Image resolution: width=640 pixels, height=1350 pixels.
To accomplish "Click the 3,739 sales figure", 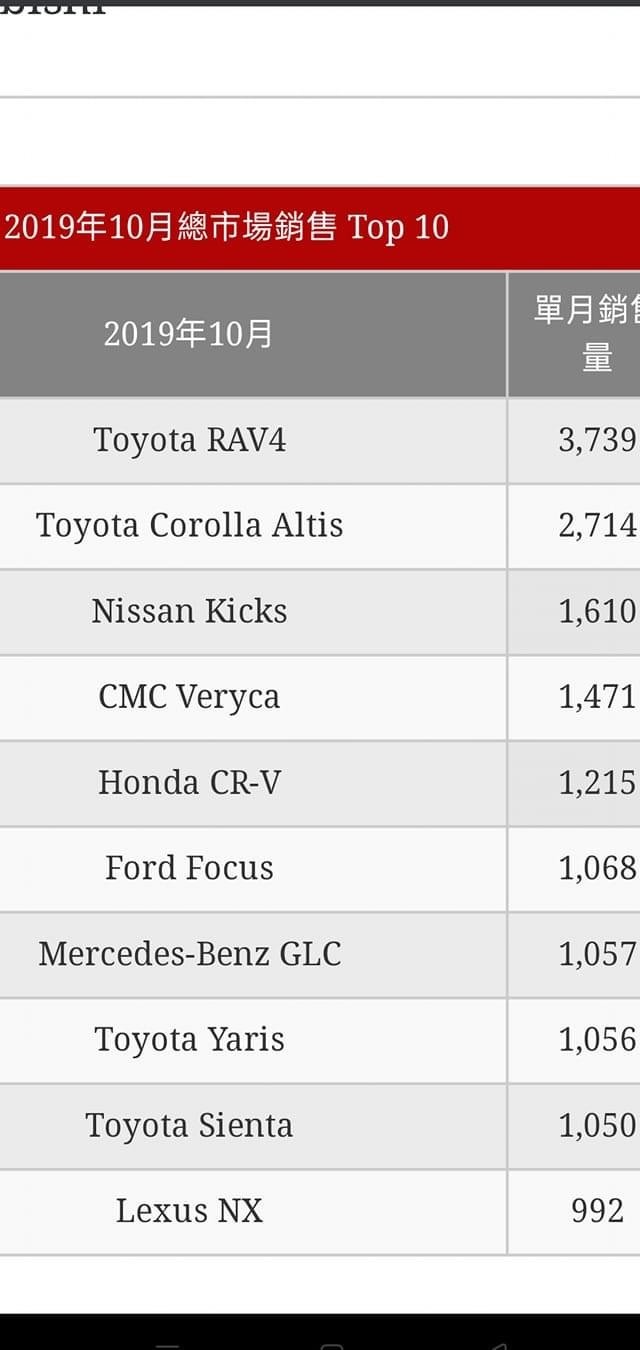I will coord(597,440).
